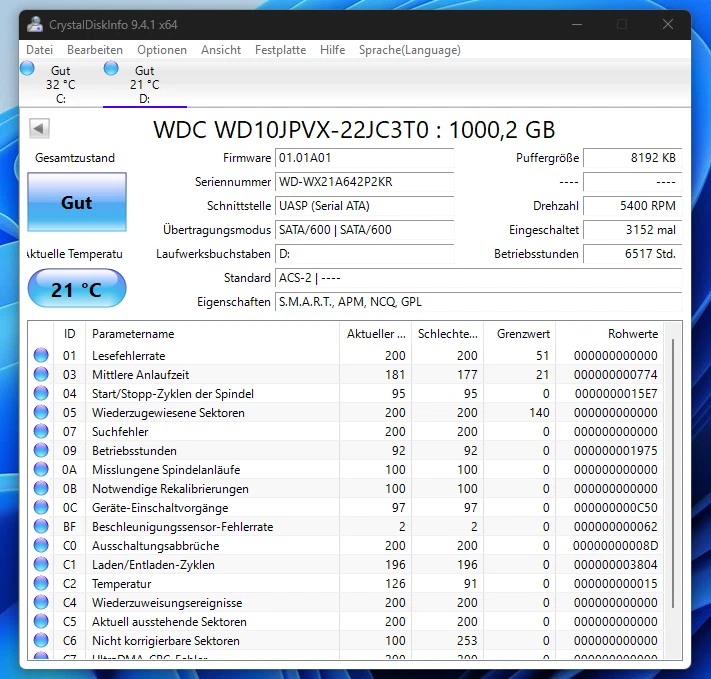Click the ID column header

69,334
